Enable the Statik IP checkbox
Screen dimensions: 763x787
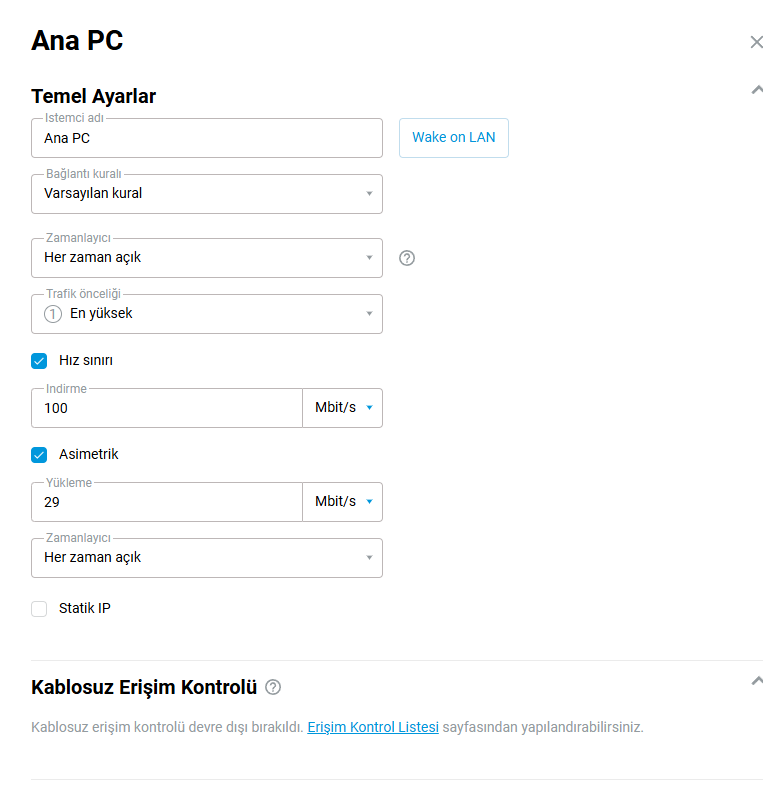(x=39, y=609)
